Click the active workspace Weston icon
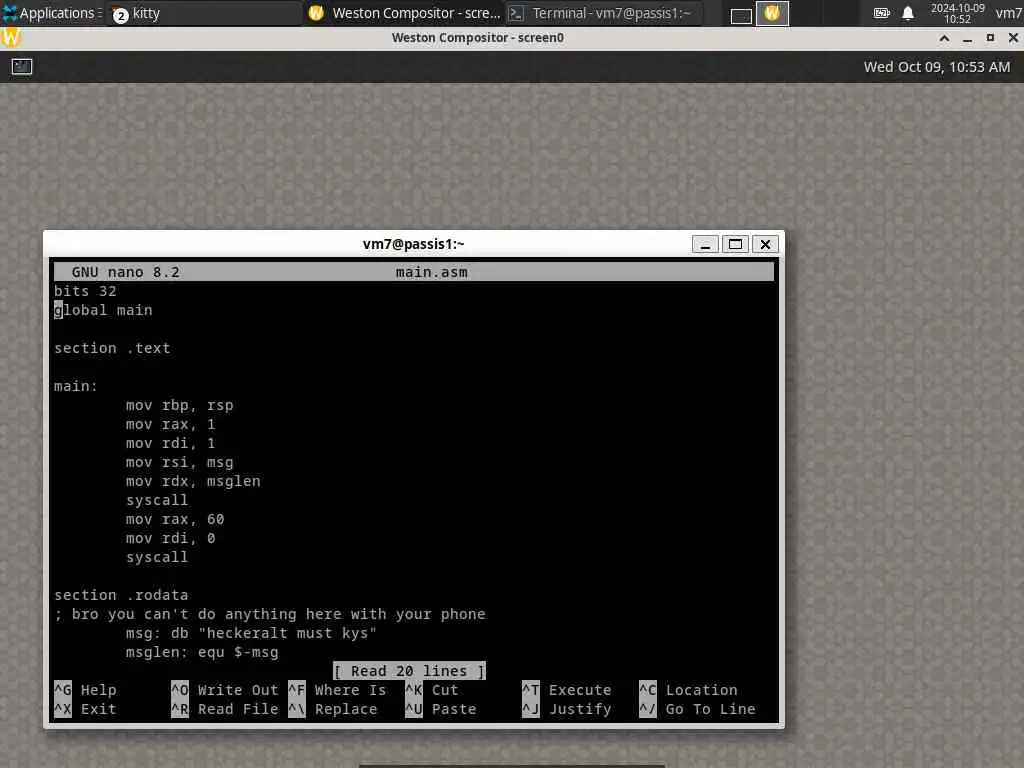Image resolution: width=1024 pixels, height=768 pixels. coord(772,13)
